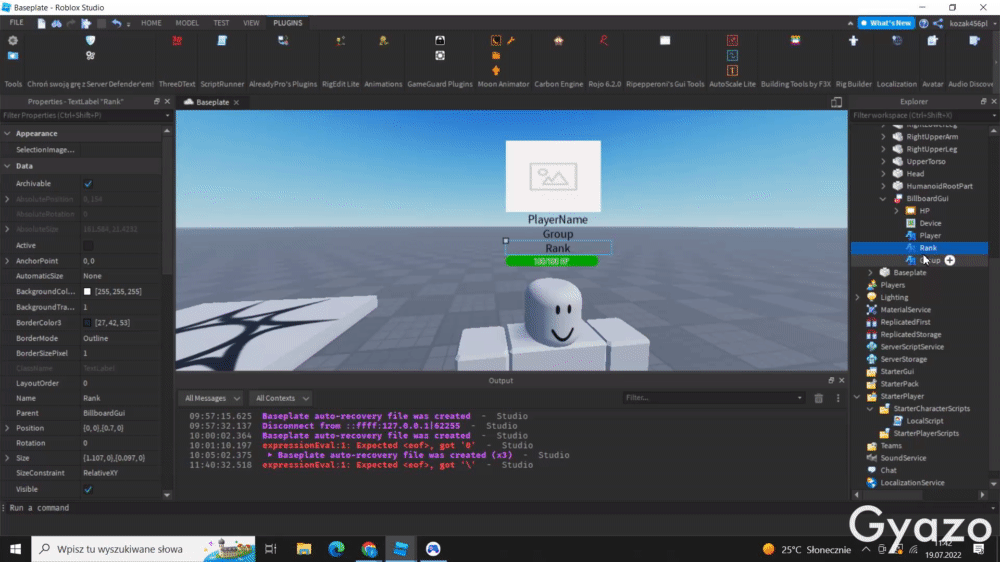Image resolution: width=1000 pixels, height=562 pixels.
Task: Expand the Lighting service node
Action: click(x=858, y=297)
